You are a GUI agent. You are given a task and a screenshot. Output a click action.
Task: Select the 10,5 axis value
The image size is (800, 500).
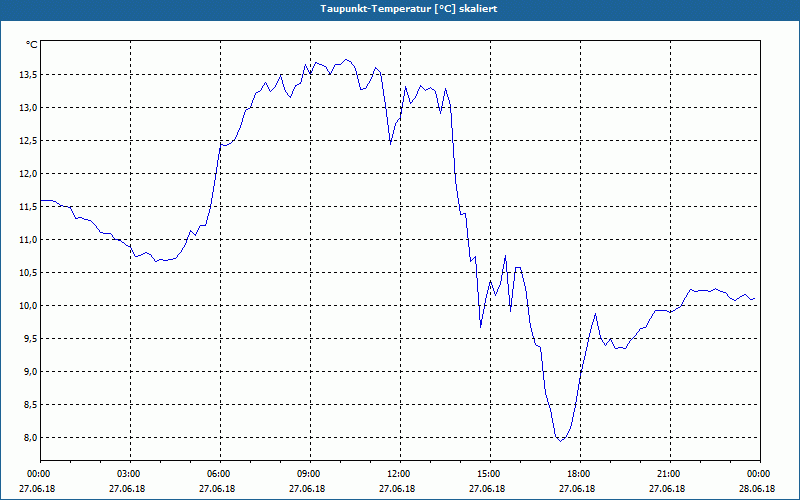point(28,273)
